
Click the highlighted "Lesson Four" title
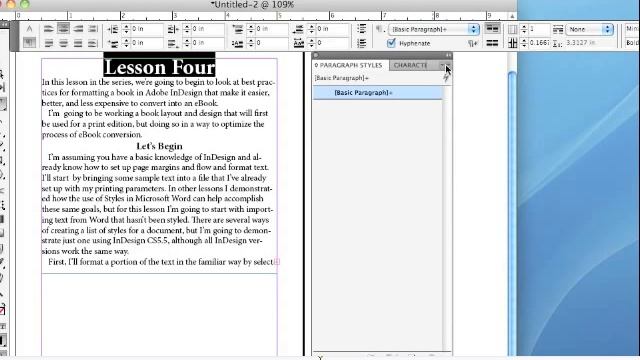pyautogui.click(x=159, y=67)
